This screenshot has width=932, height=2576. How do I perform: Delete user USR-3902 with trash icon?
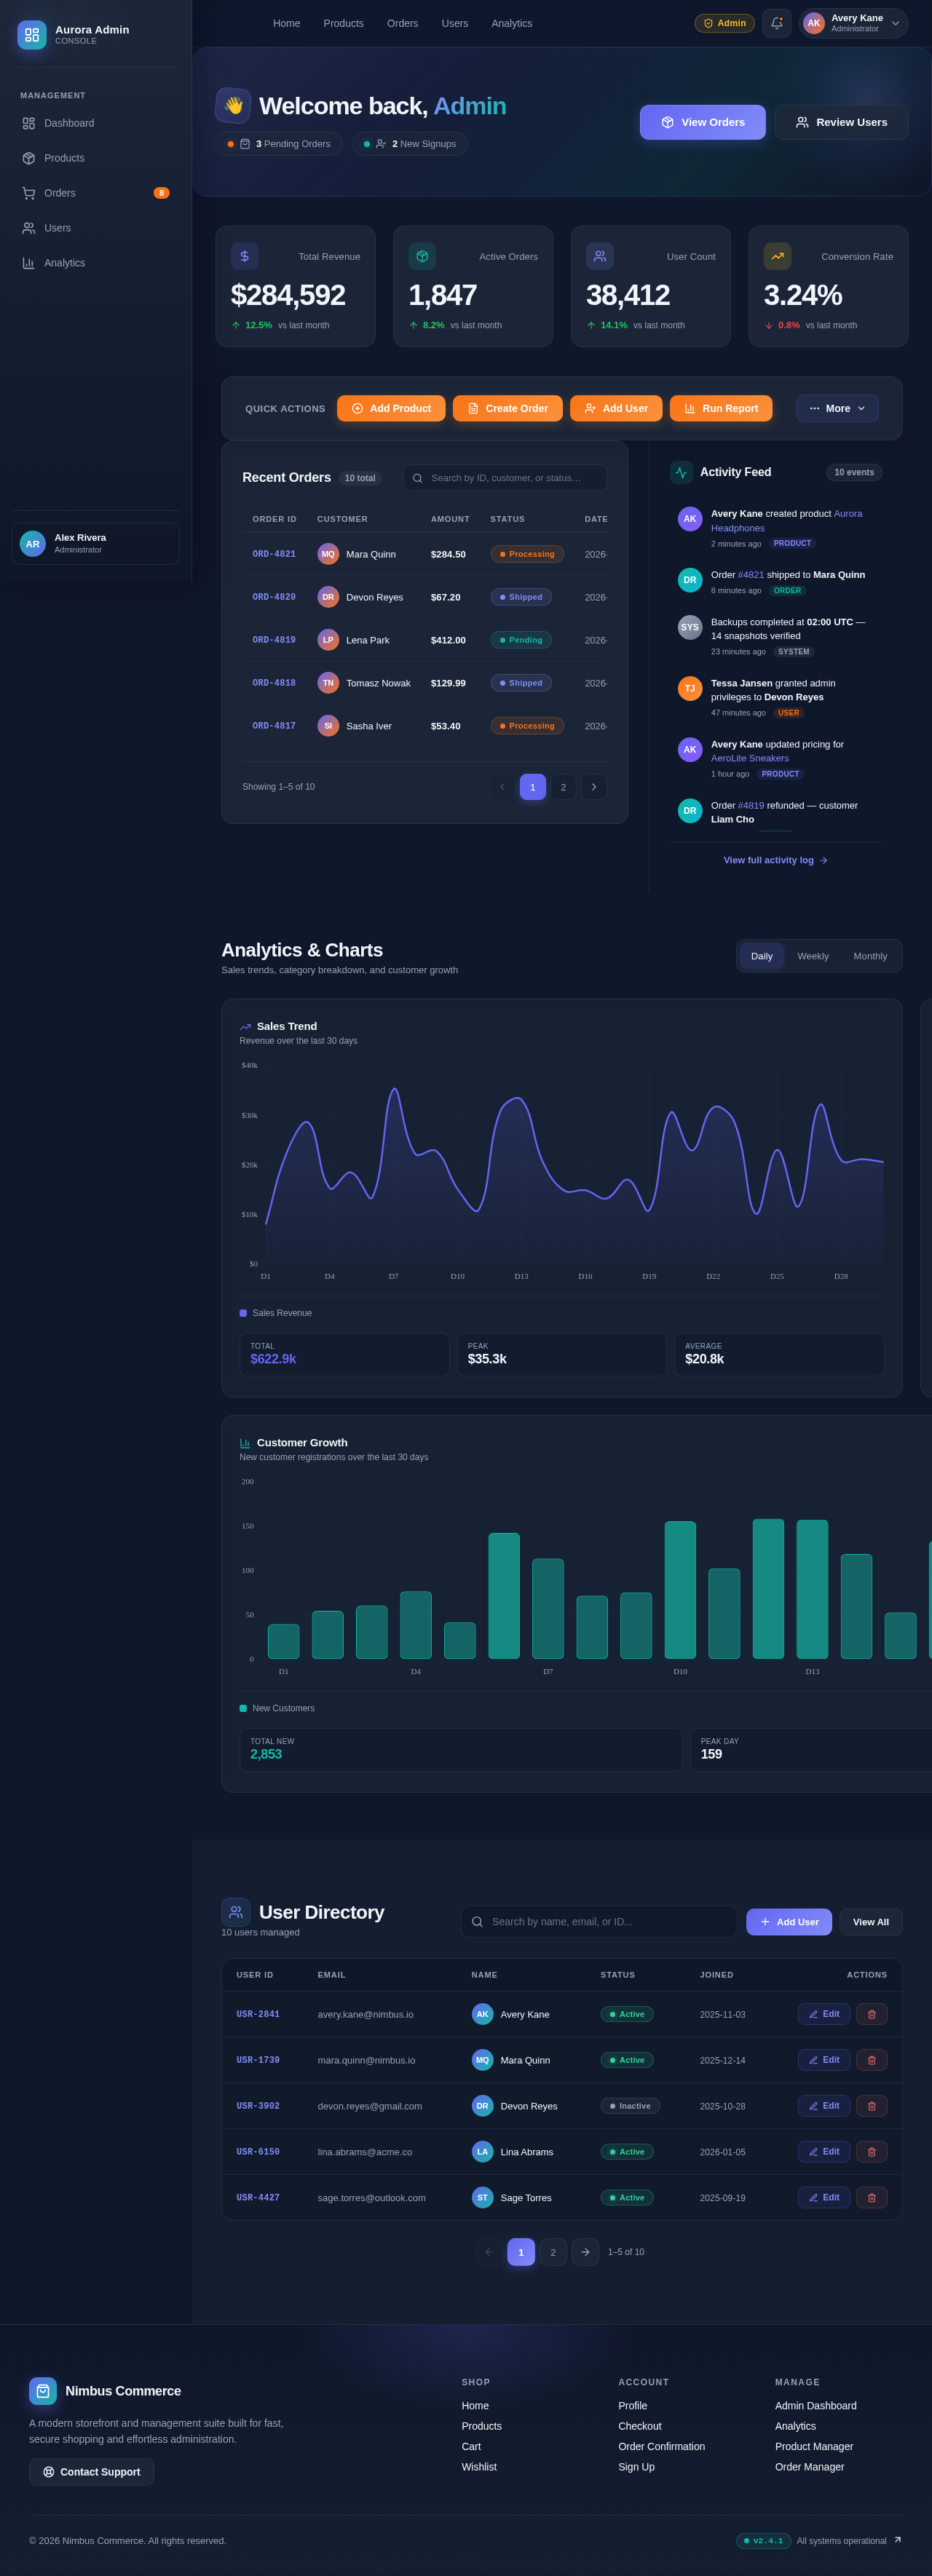[x=871, y=2105]
